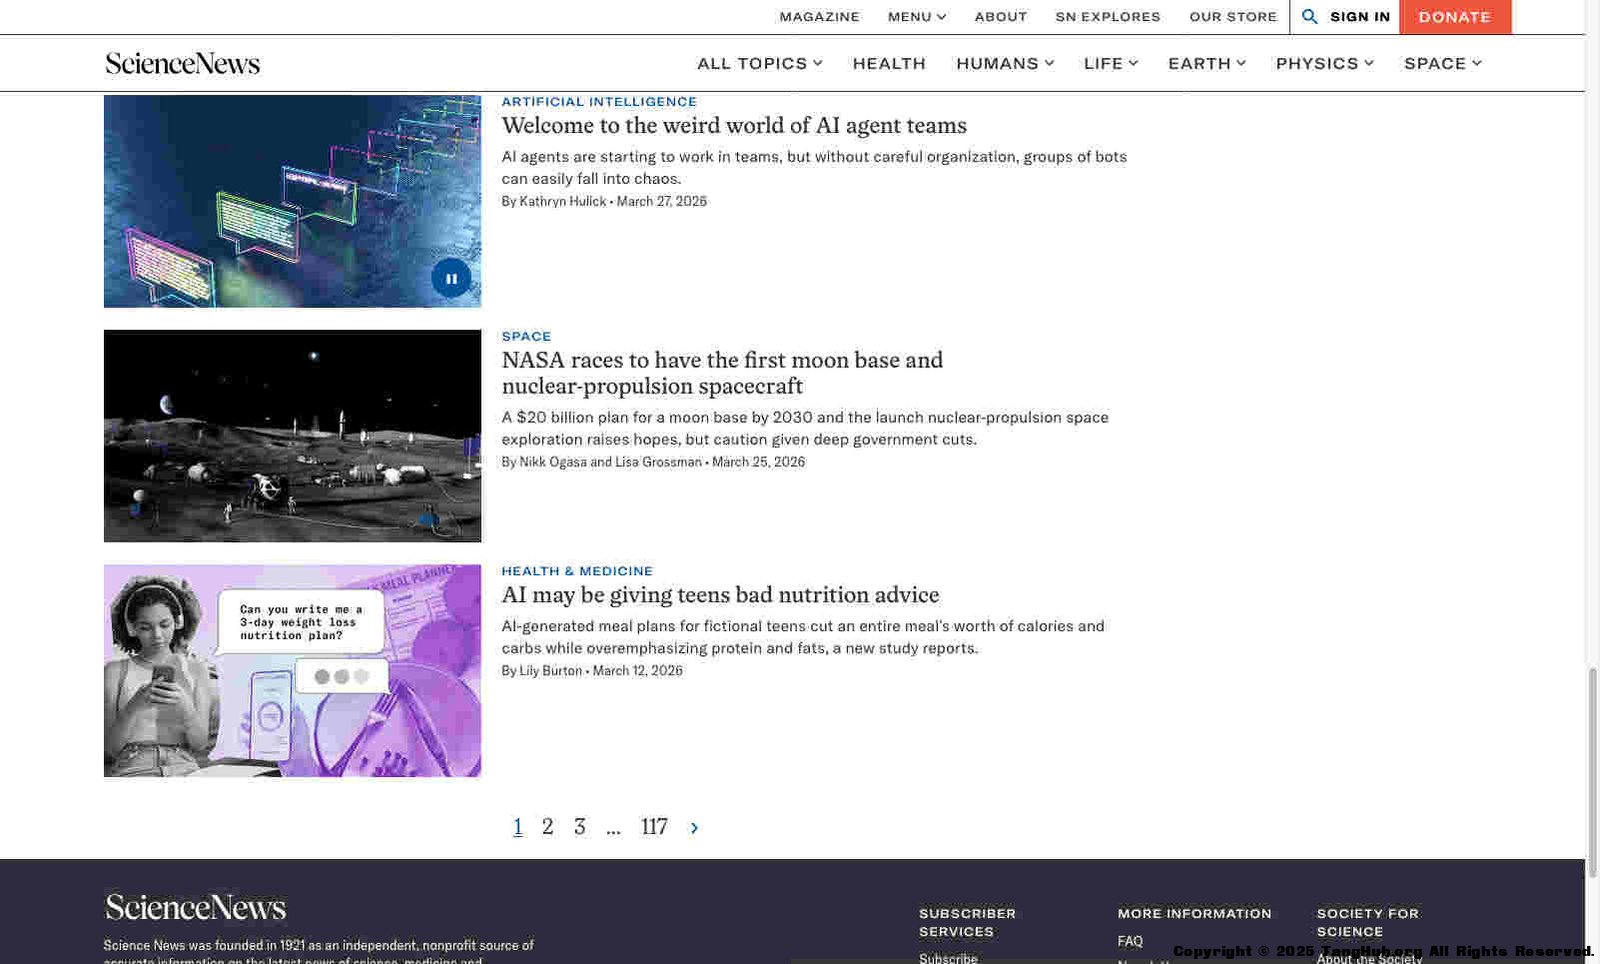Screen dimensions: 1600x964
Task: Open the Health section
Action: [889, 63]
